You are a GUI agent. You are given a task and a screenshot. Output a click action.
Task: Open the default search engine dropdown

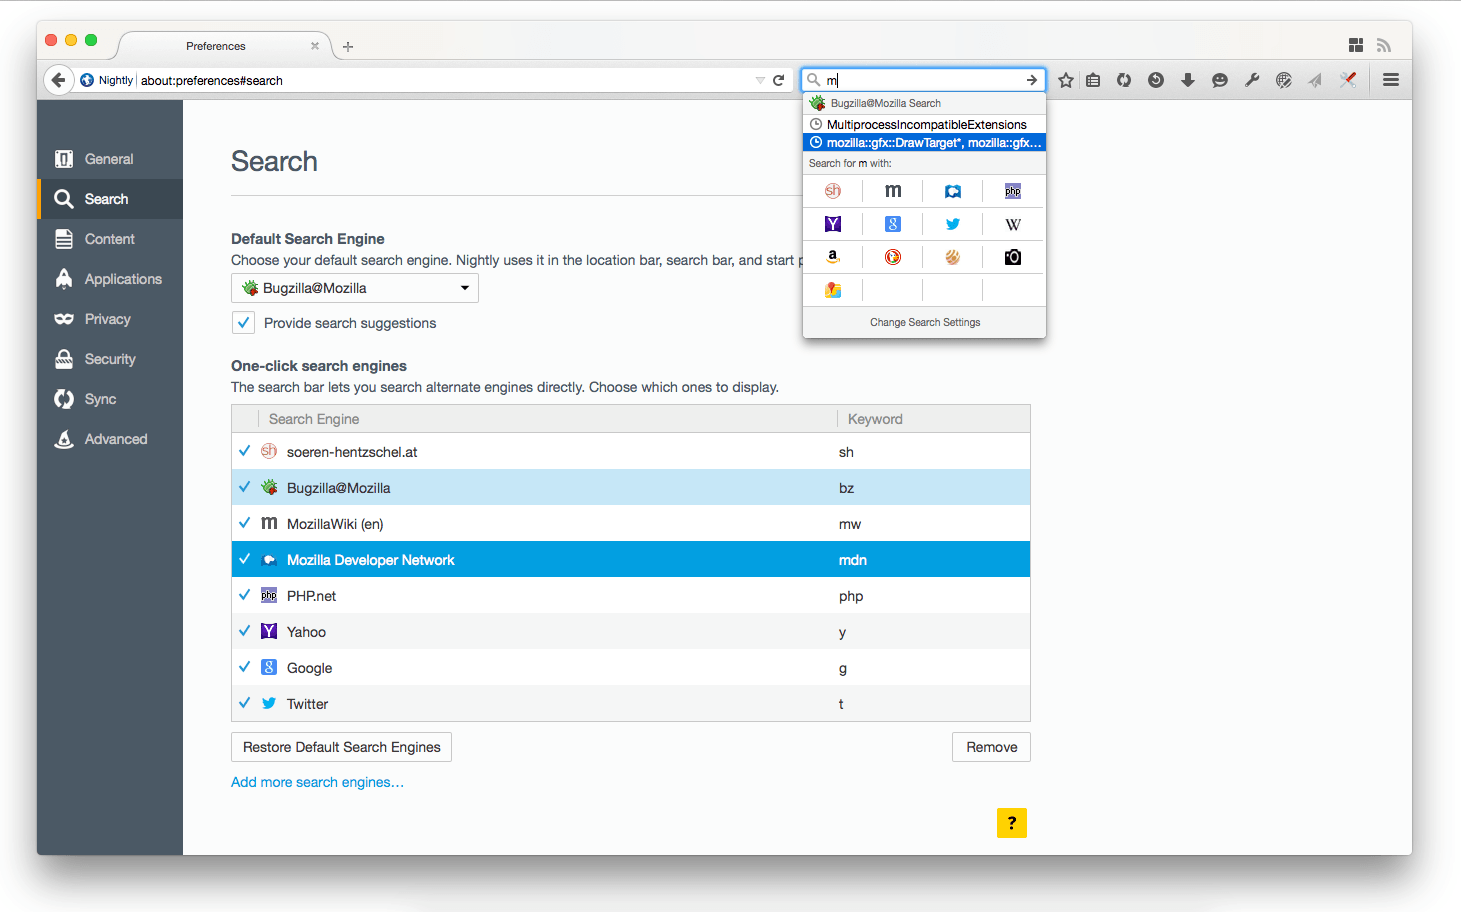click(x=355, y=288)
